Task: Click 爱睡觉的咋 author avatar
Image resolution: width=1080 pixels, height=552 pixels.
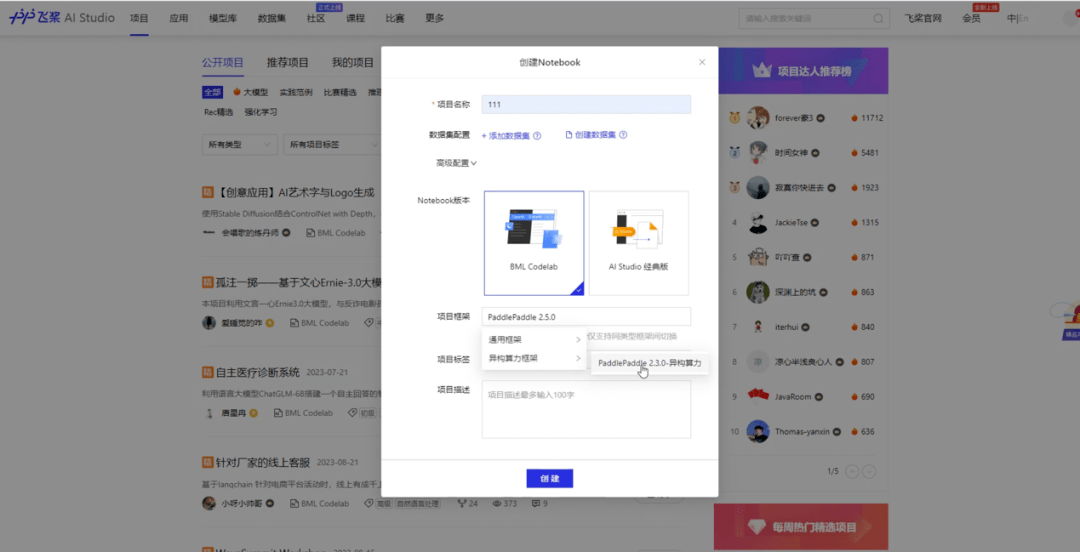Action: point(209,323)
